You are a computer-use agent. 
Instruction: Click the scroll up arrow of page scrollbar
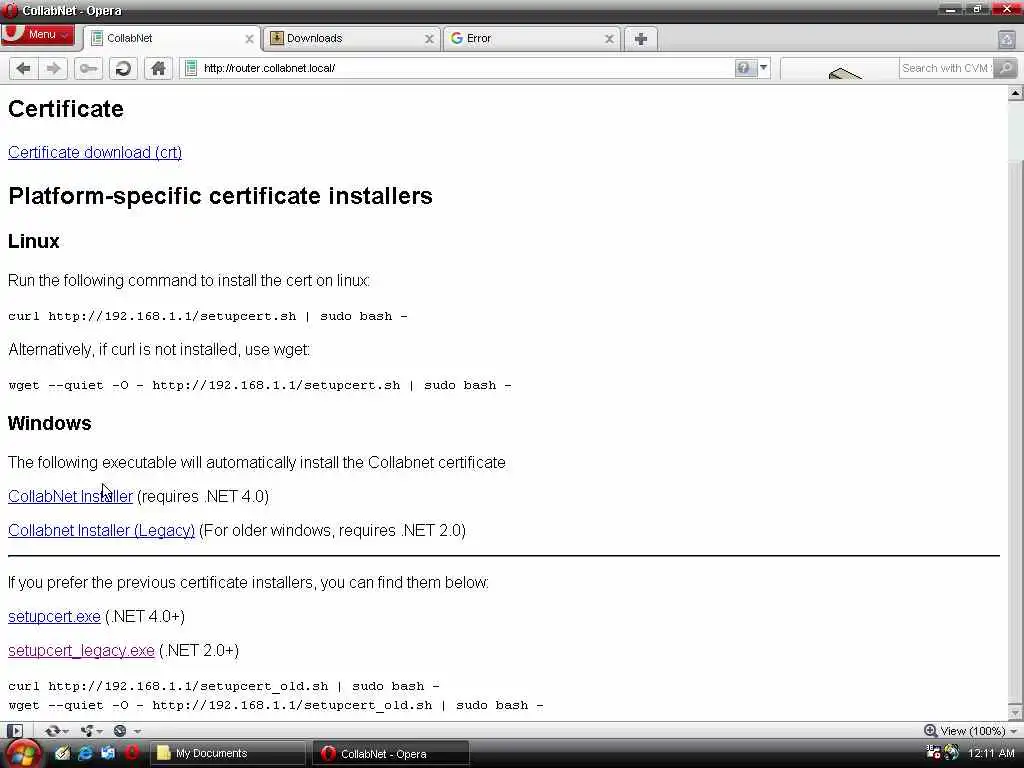click(x=1016, y=93)
